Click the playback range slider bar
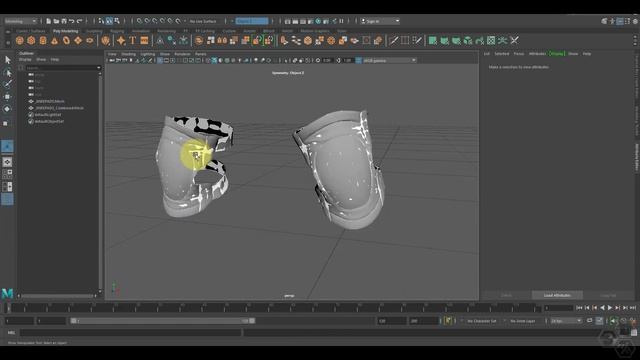This screenshot has width=640, height=360. (163, 321)
